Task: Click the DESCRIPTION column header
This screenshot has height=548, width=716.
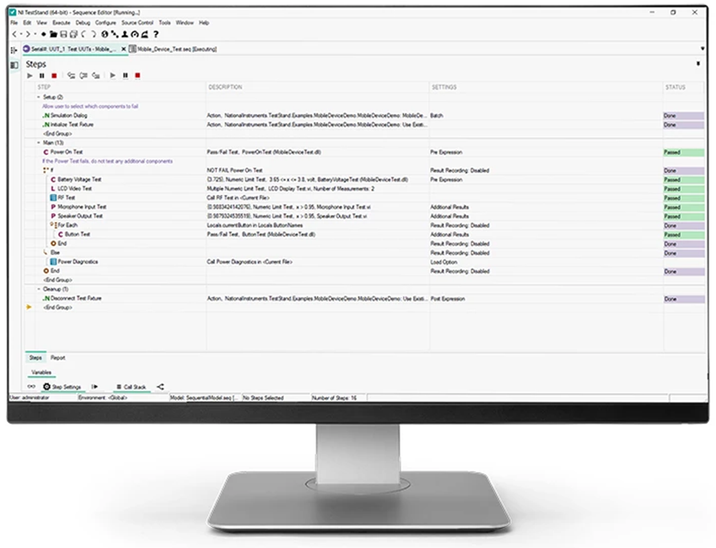Action: (225, 87)
